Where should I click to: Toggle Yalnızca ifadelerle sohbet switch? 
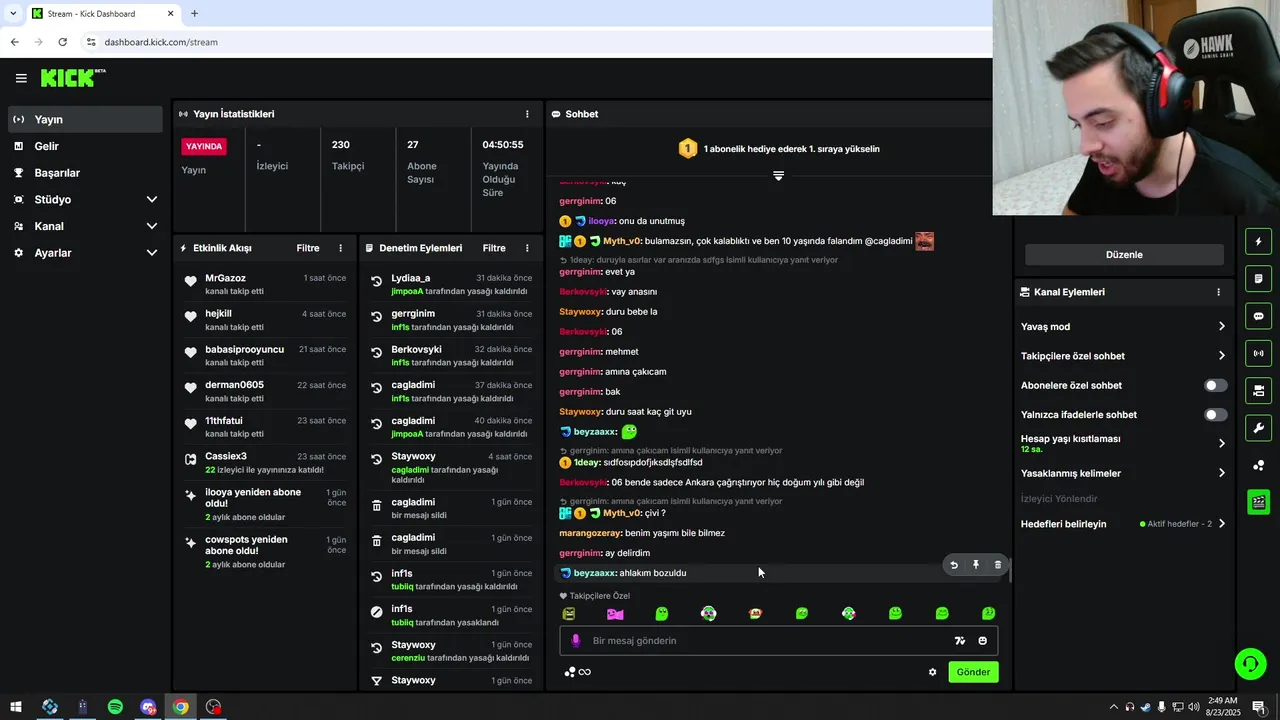(1215, 414)
